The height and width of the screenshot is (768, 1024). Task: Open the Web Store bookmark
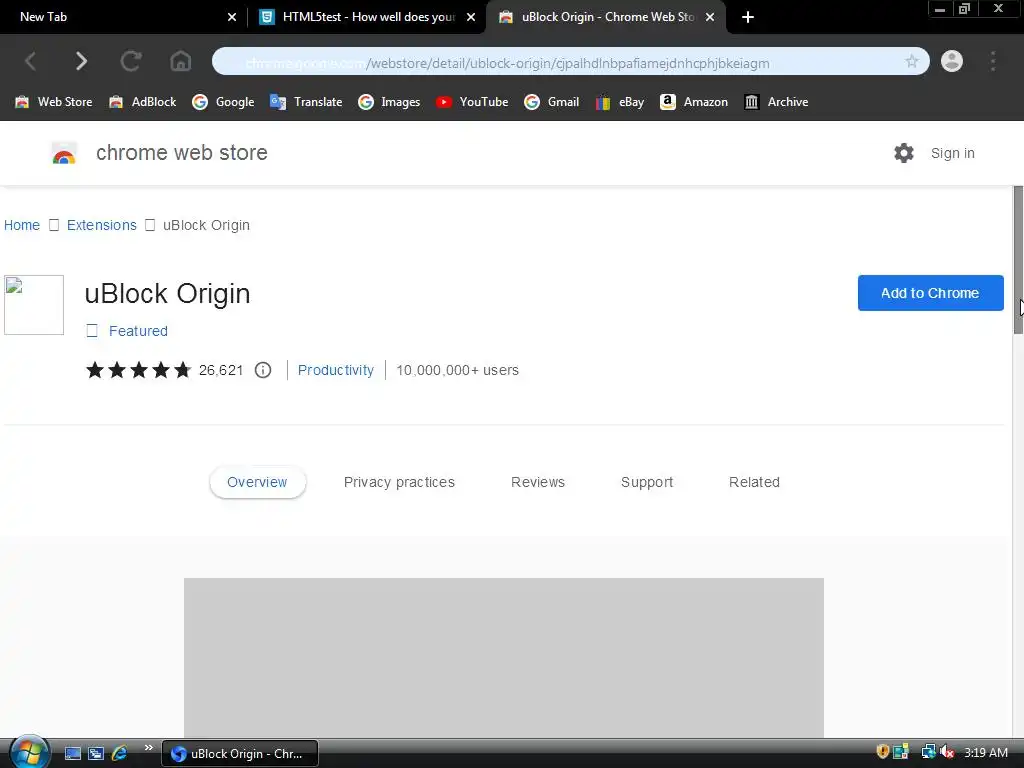(x=54, y=102)
